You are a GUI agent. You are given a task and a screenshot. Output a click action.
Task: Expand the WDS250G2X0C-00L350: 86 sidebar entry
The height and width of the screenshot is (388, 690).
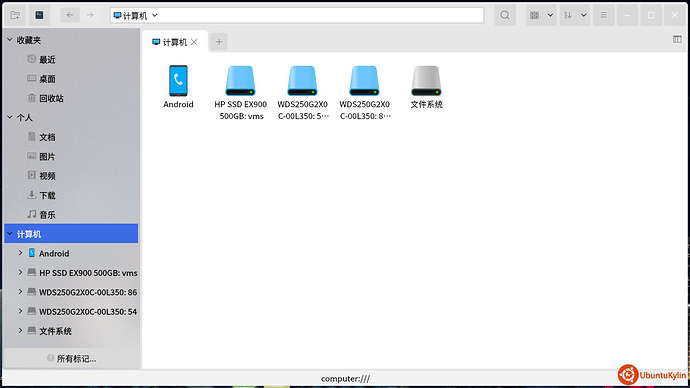coord(20,292)
